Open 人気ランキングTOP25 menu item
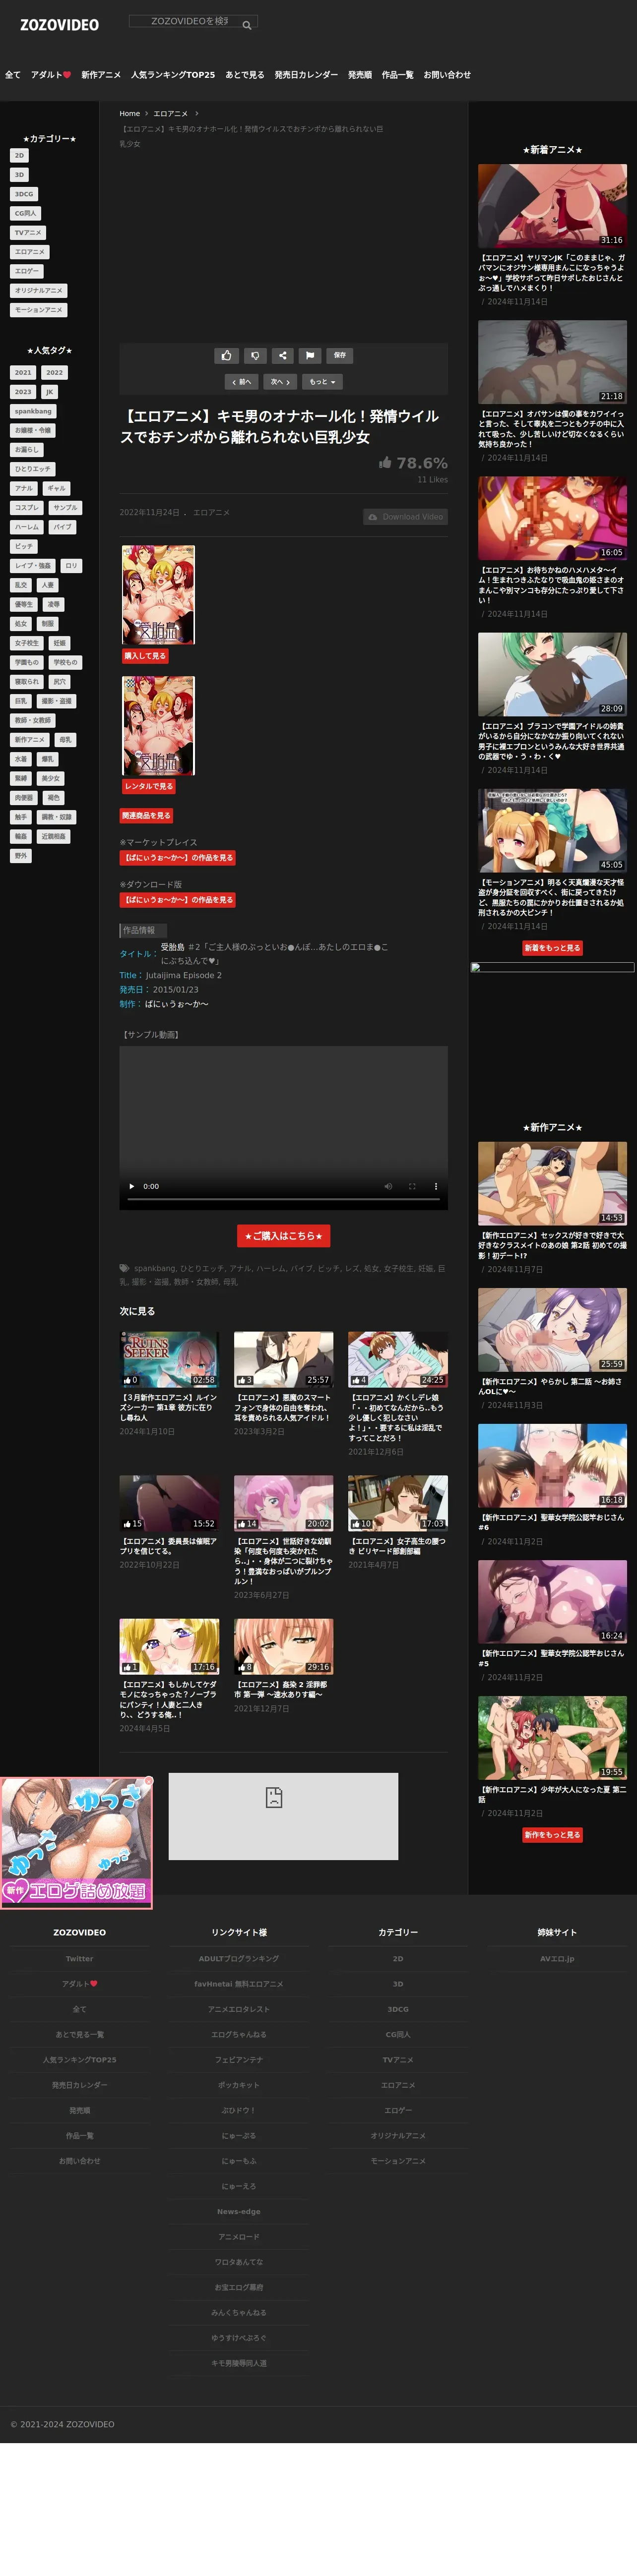 [173, 75]
